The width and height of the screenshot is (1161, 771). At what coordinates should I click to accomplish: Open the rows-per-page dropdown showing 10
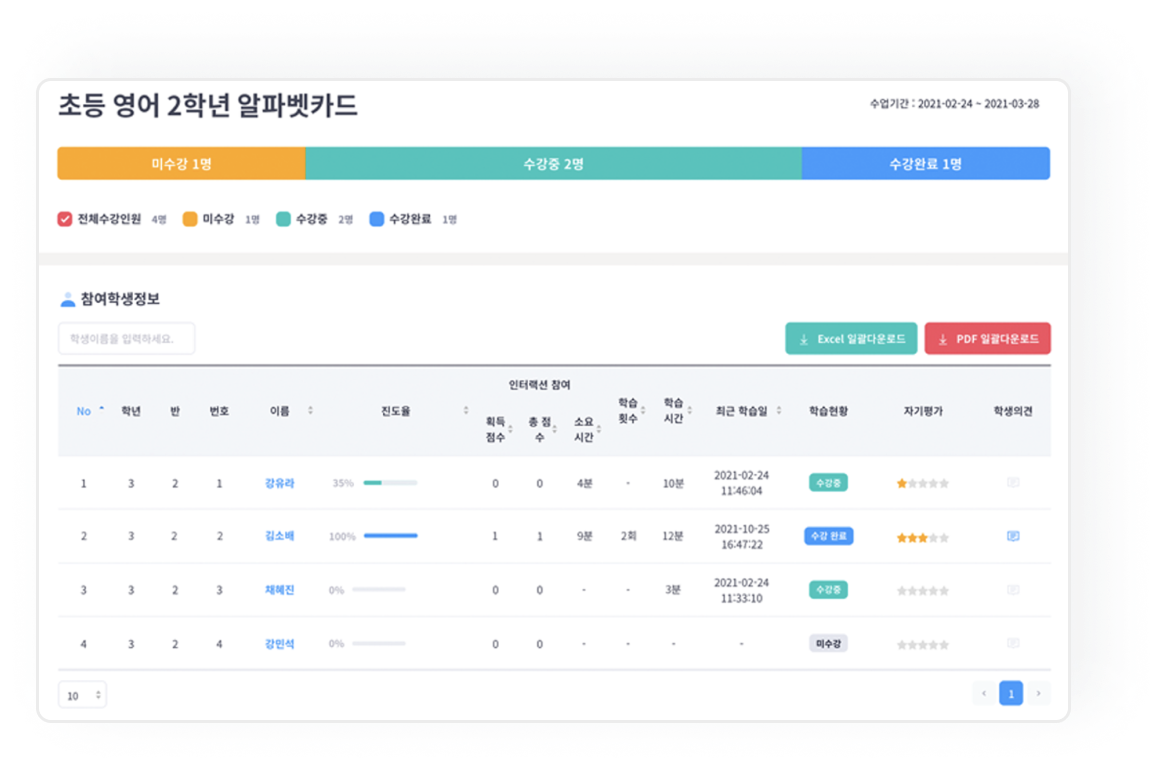point(82,695)
